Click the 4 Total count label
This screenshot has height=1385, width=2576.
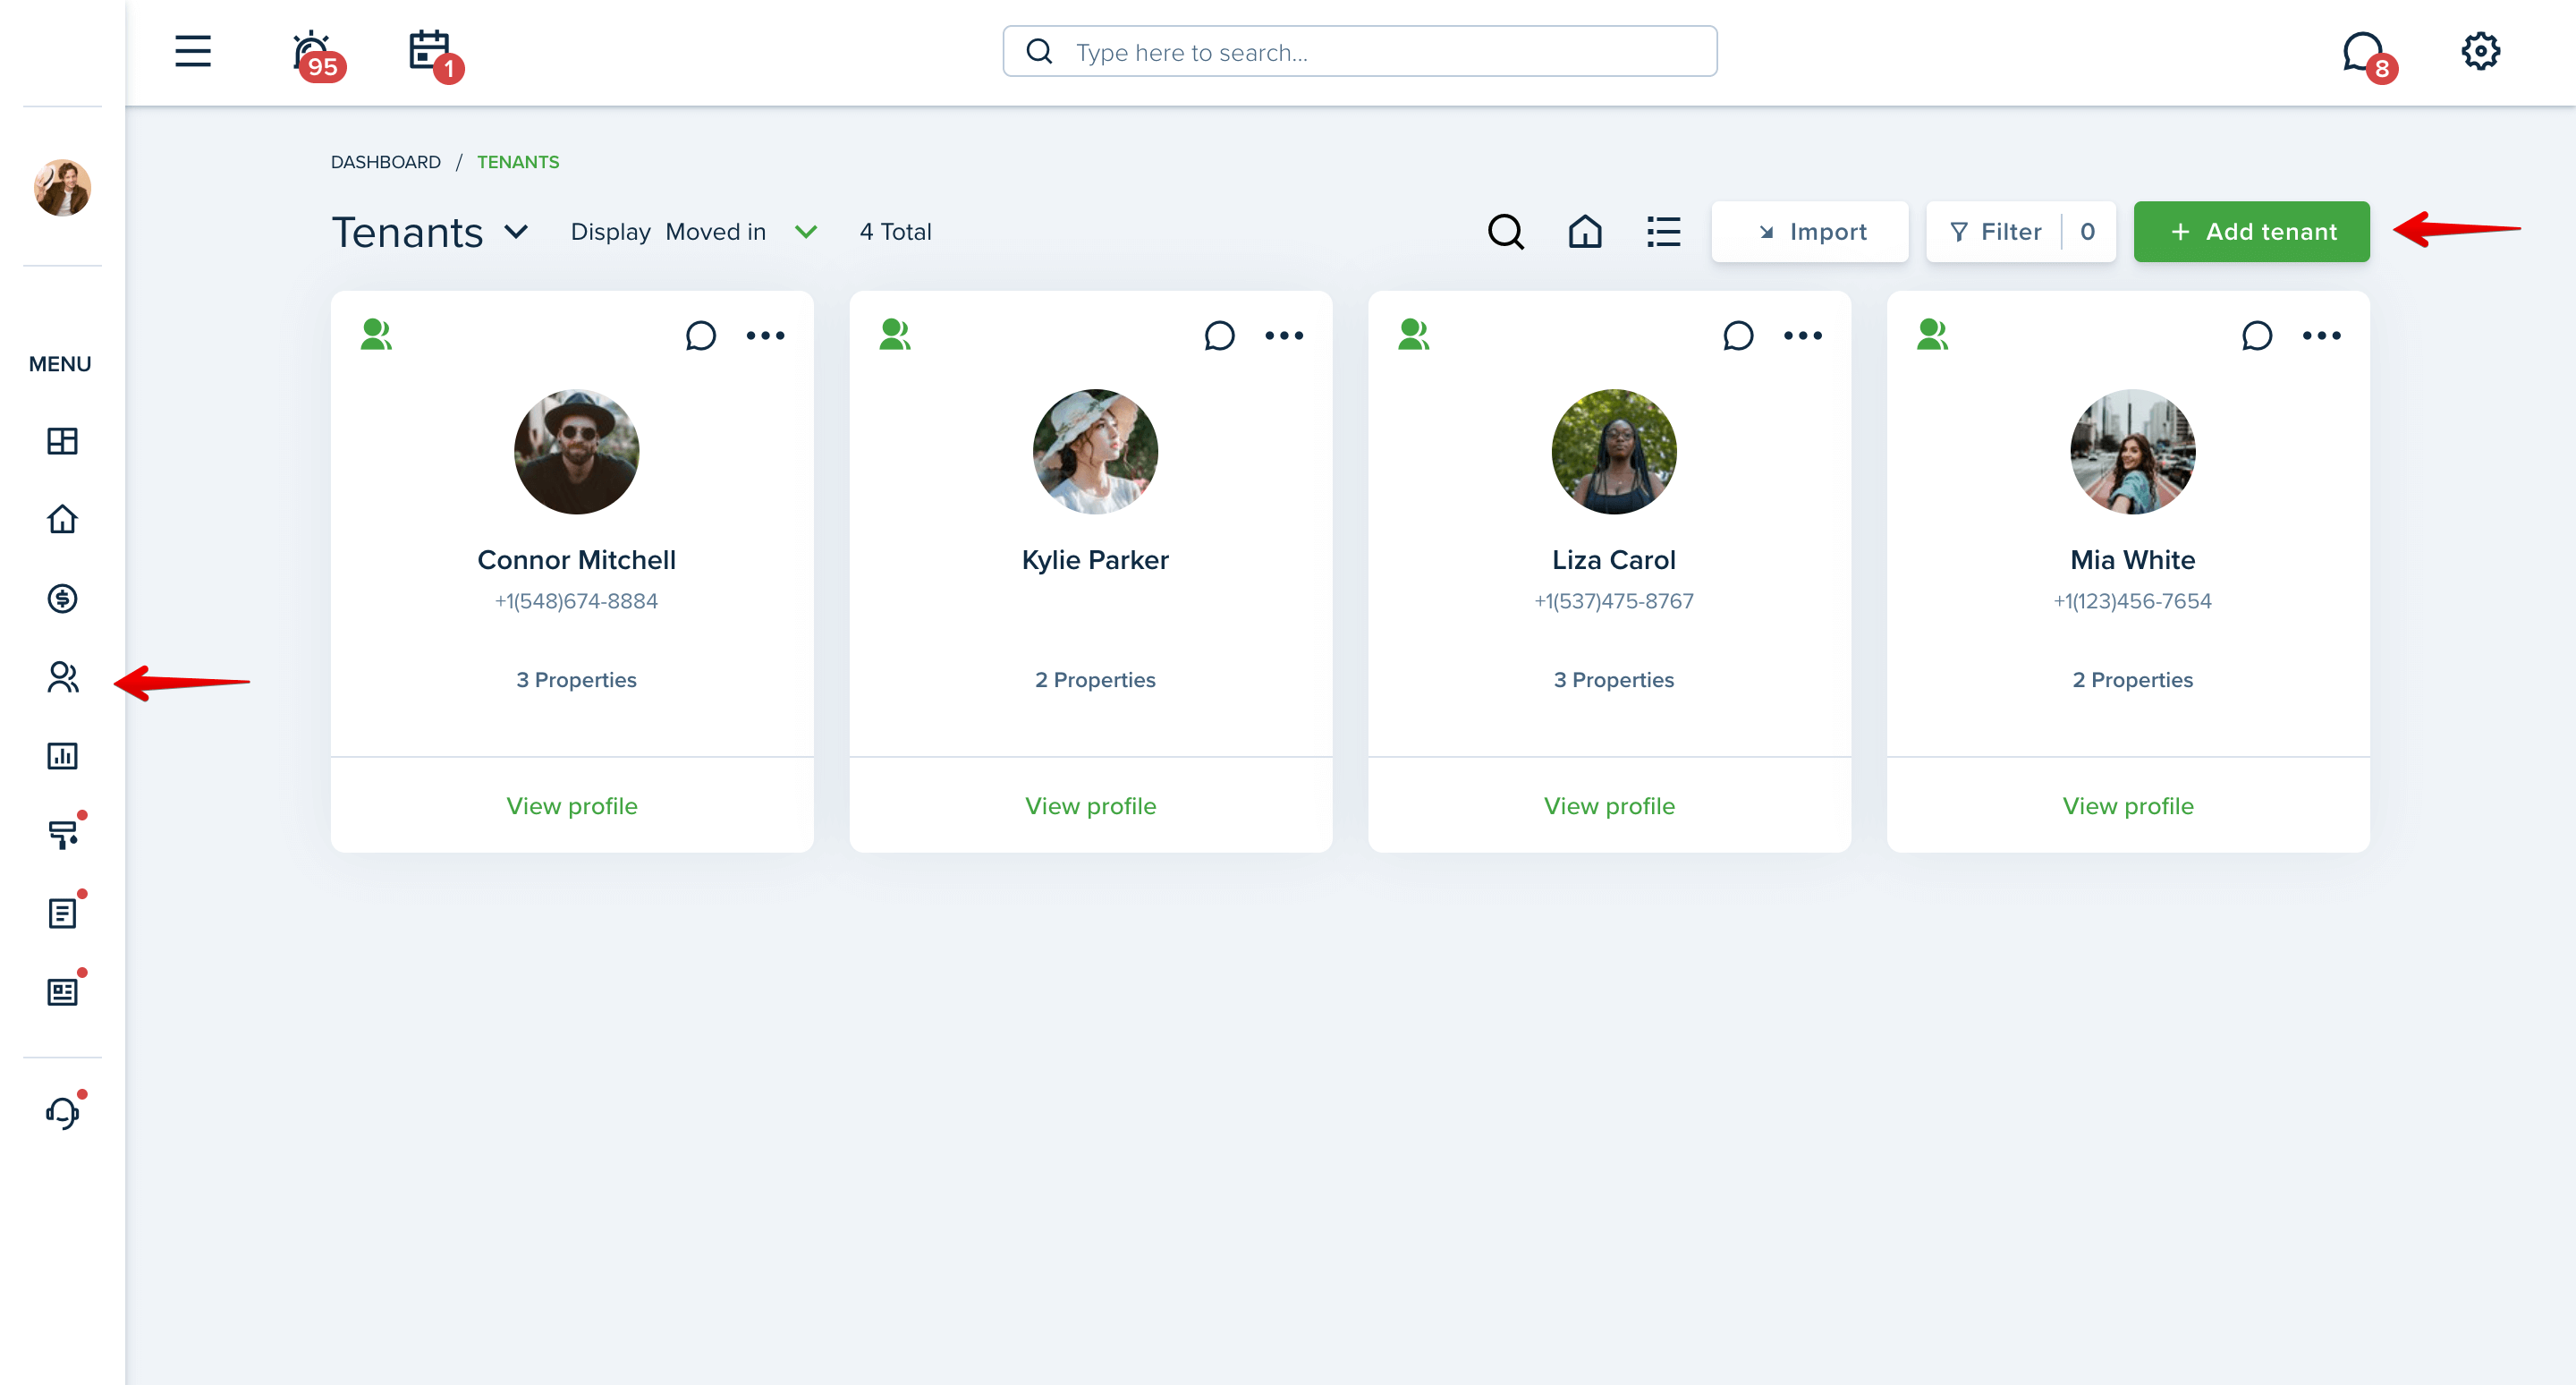[896, 232]
